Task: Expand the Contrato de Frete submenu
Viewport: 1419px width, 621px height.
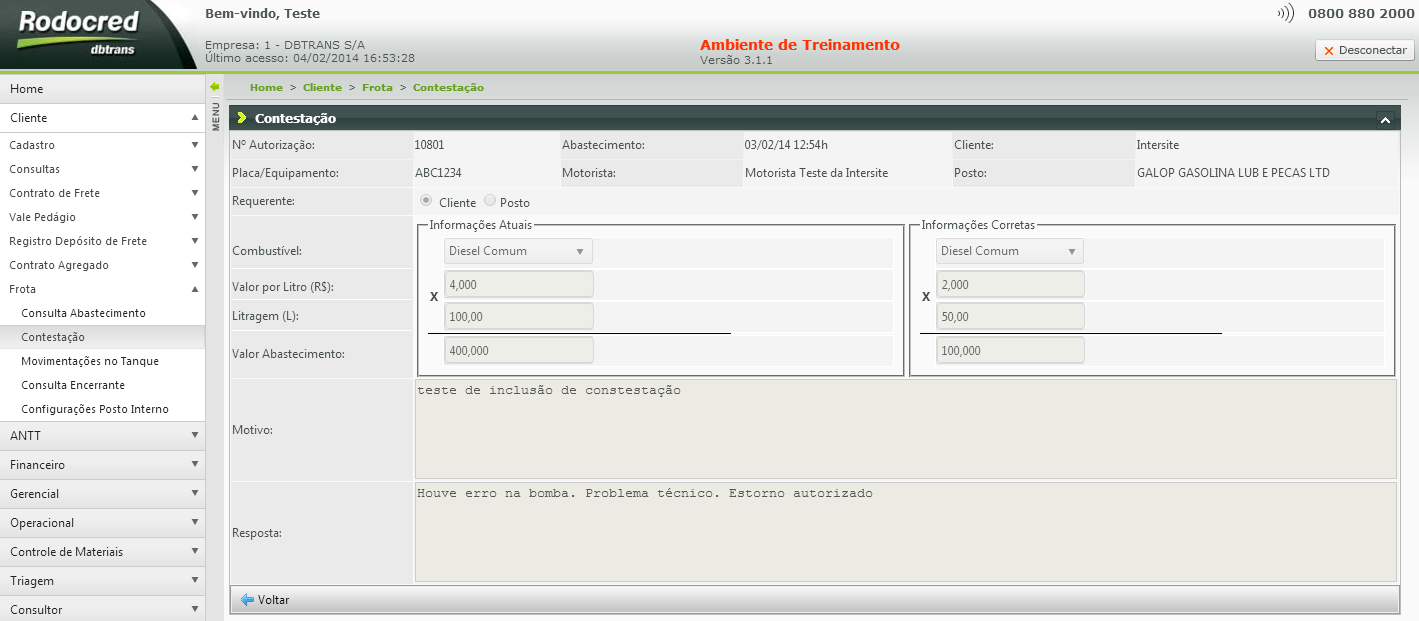Action: 102,193
